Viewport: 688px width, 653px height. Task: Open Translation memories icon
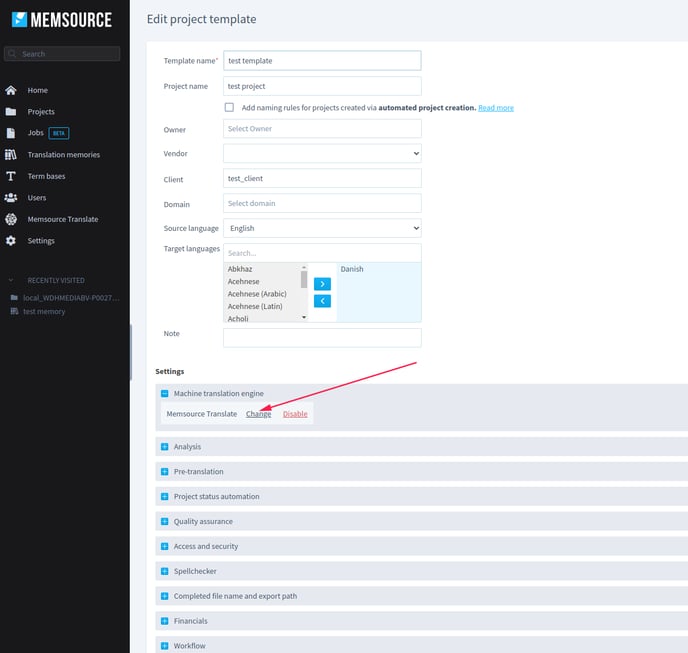[x=11, y=155]
